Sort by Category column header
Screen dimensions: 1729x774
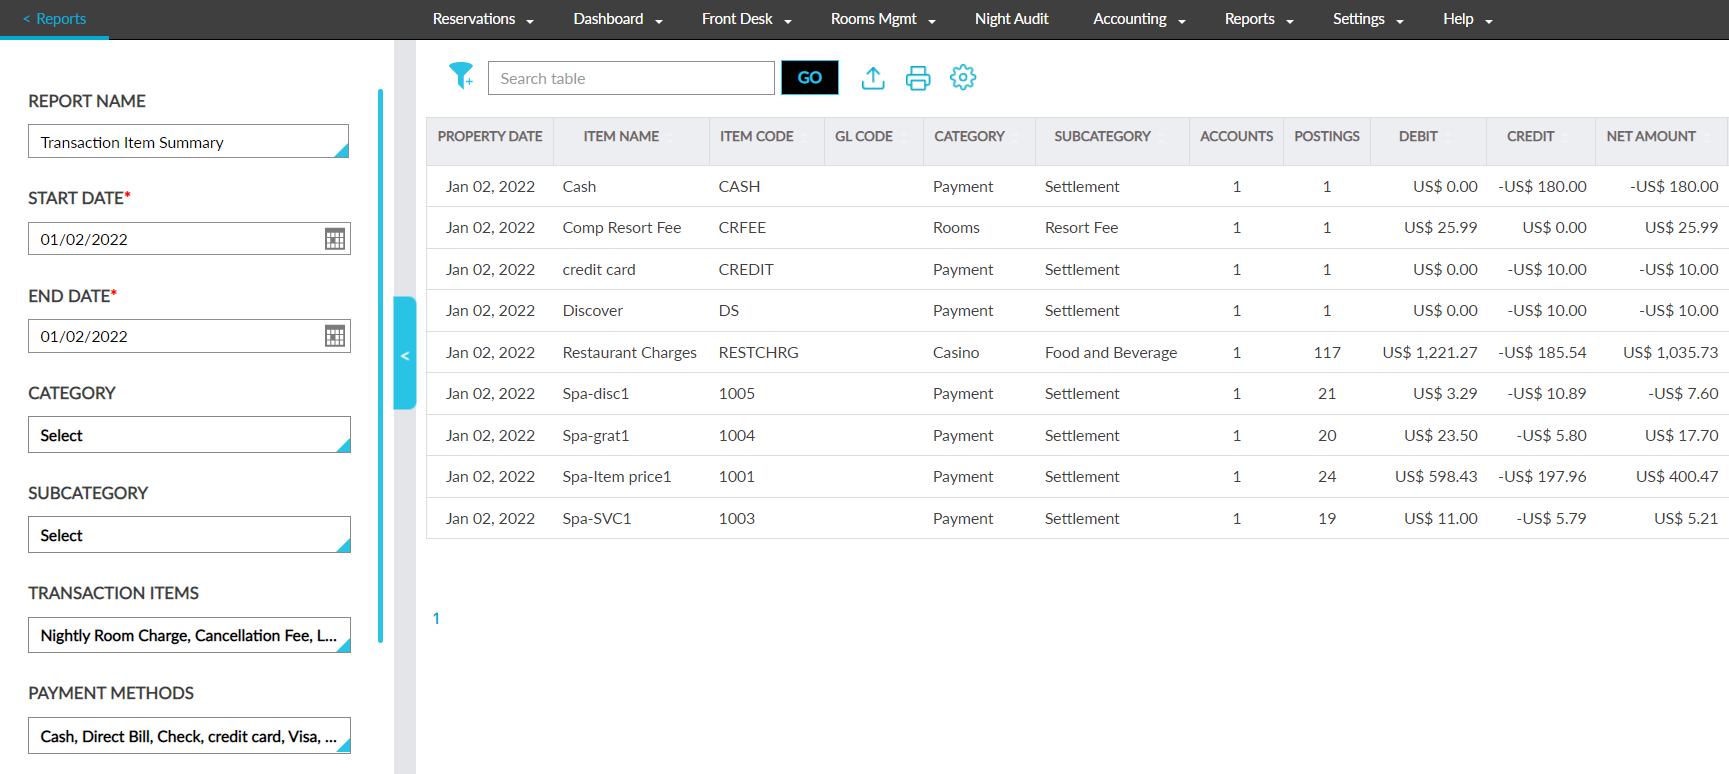(x=969, y=137)
